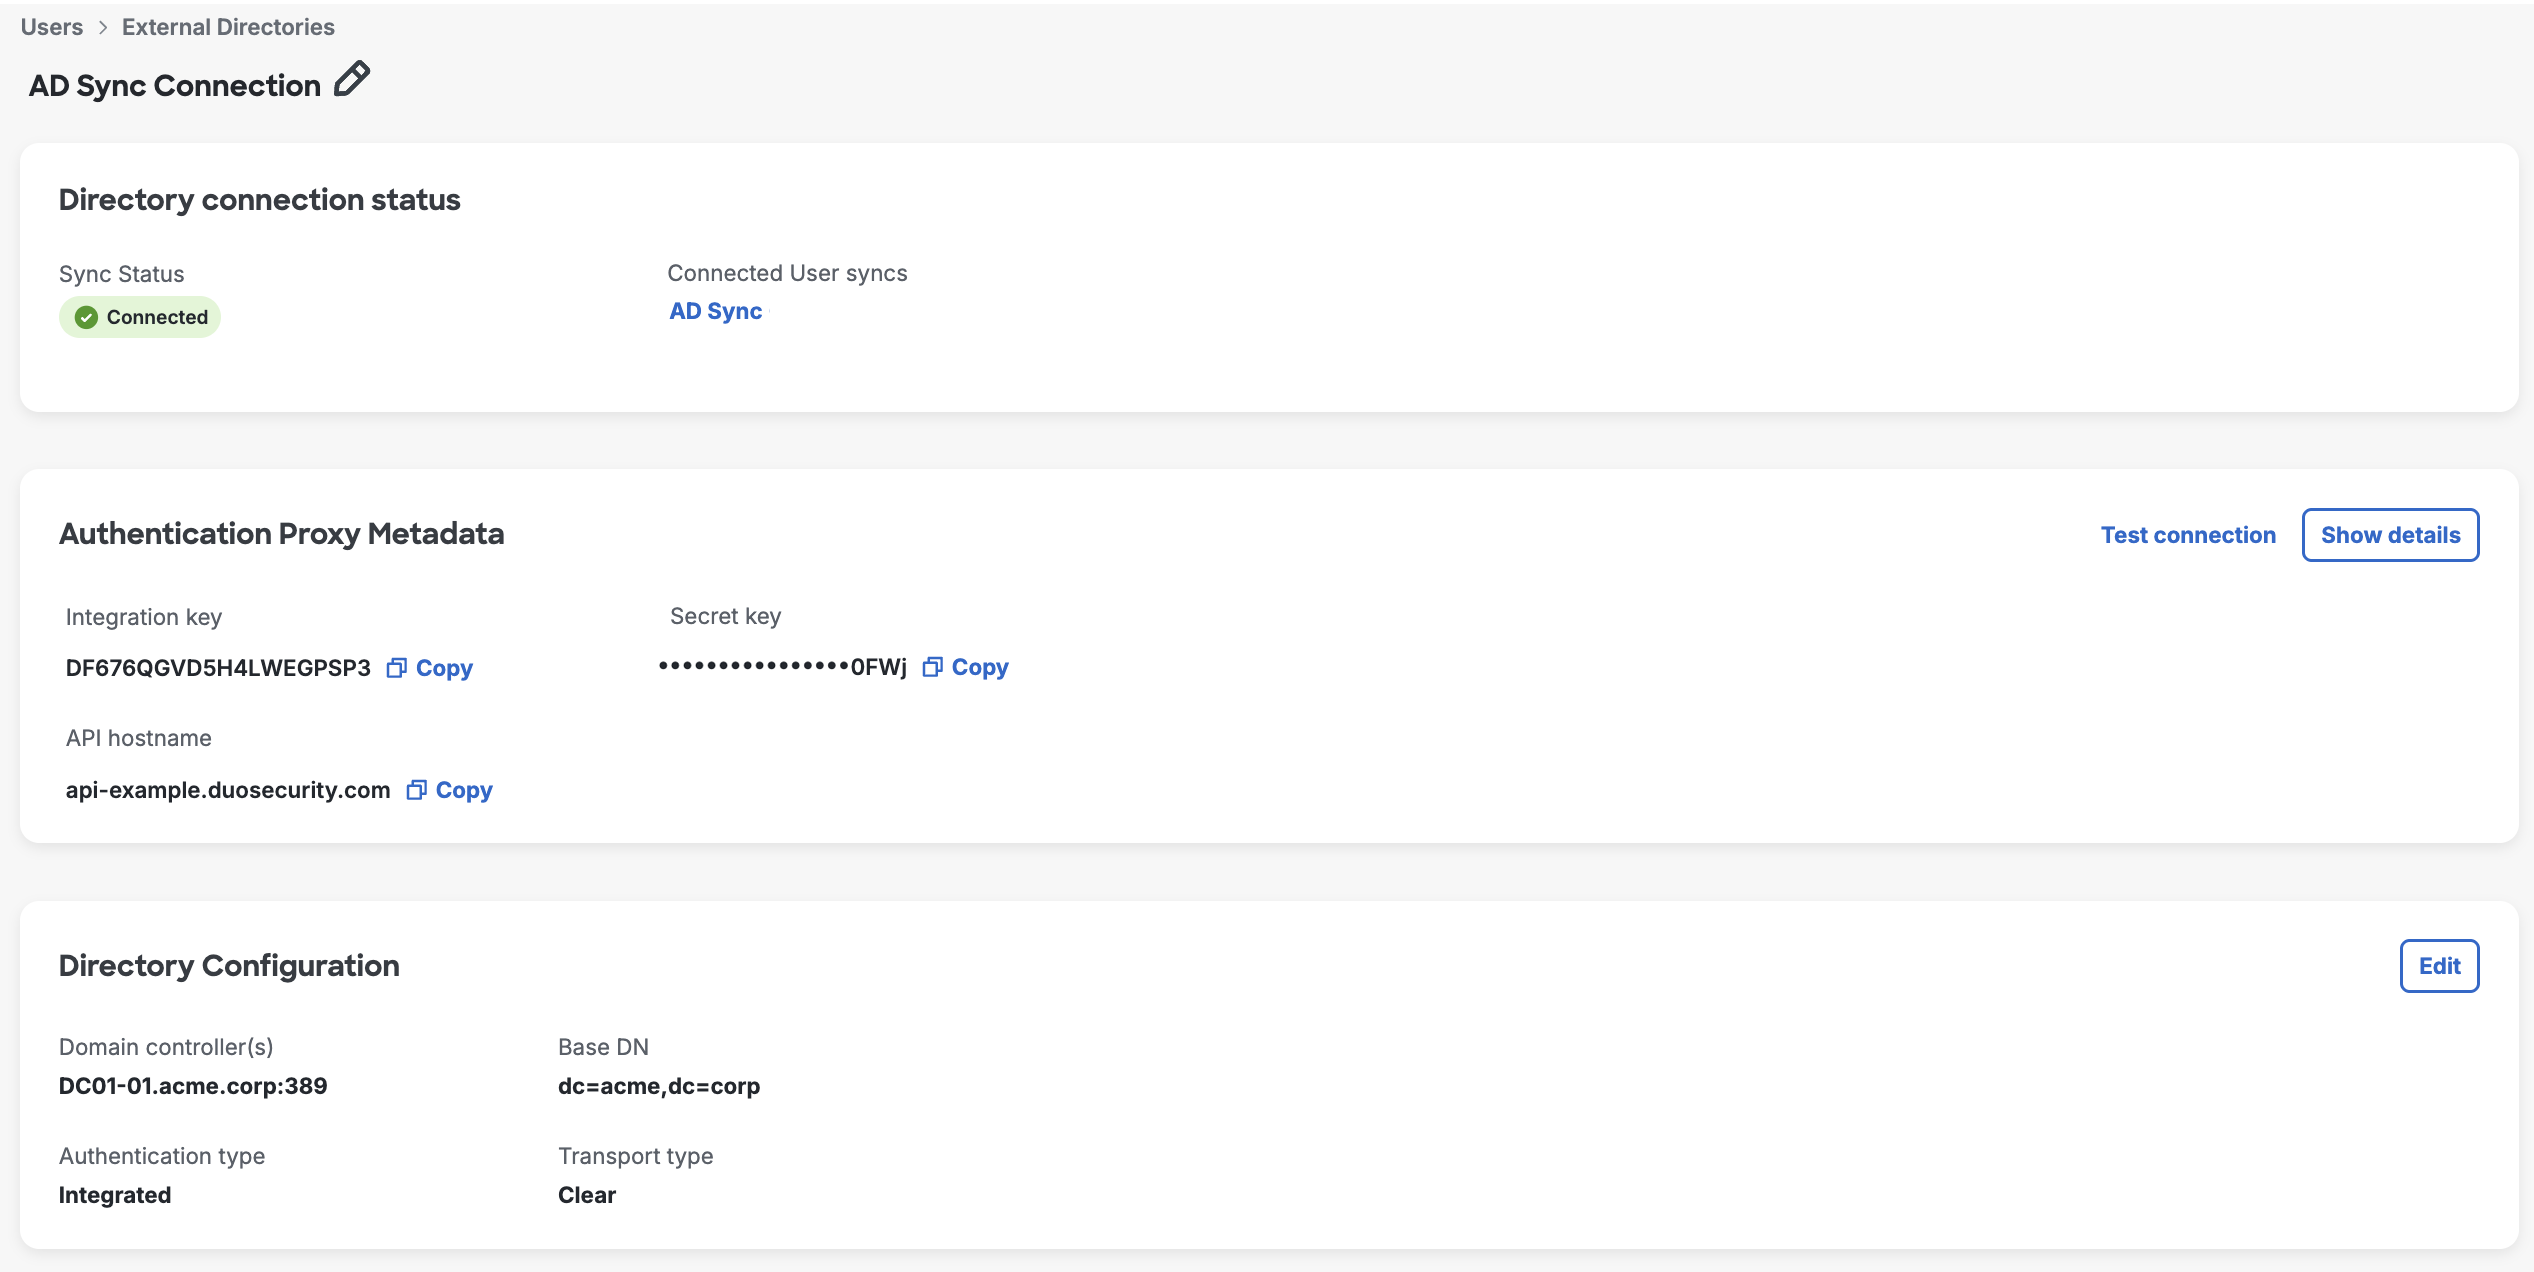Click the copy icon beside the Integration key
This screenshot has height=1272, width=2534.
(397, 668)
